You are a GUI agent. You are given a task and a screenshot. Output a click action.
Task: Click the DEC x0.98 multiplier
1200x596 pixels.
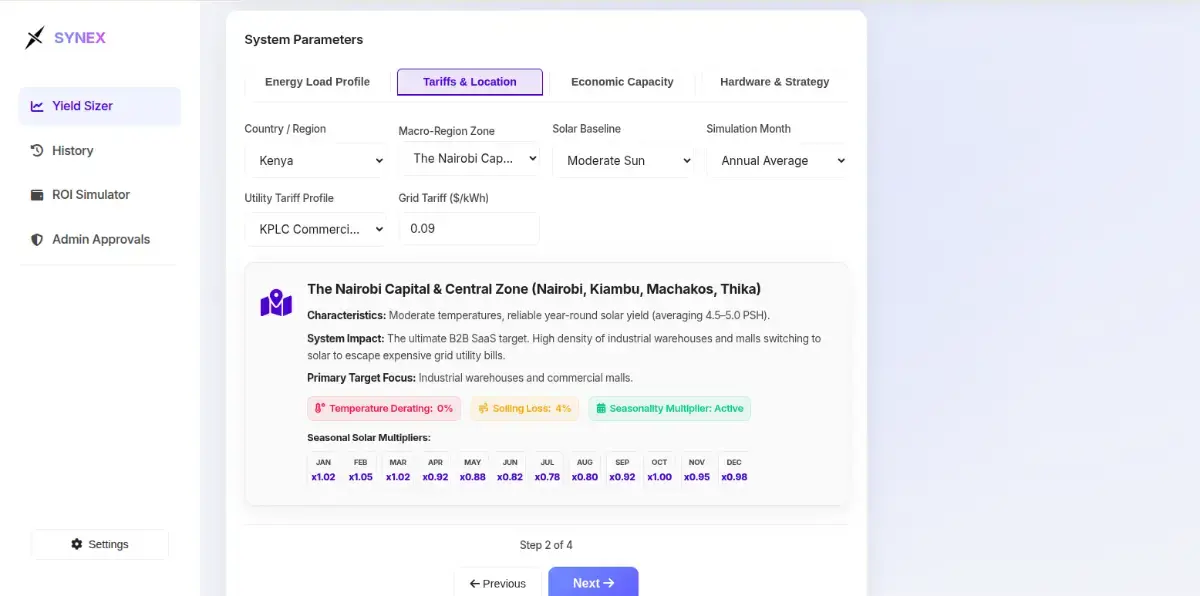734,470
